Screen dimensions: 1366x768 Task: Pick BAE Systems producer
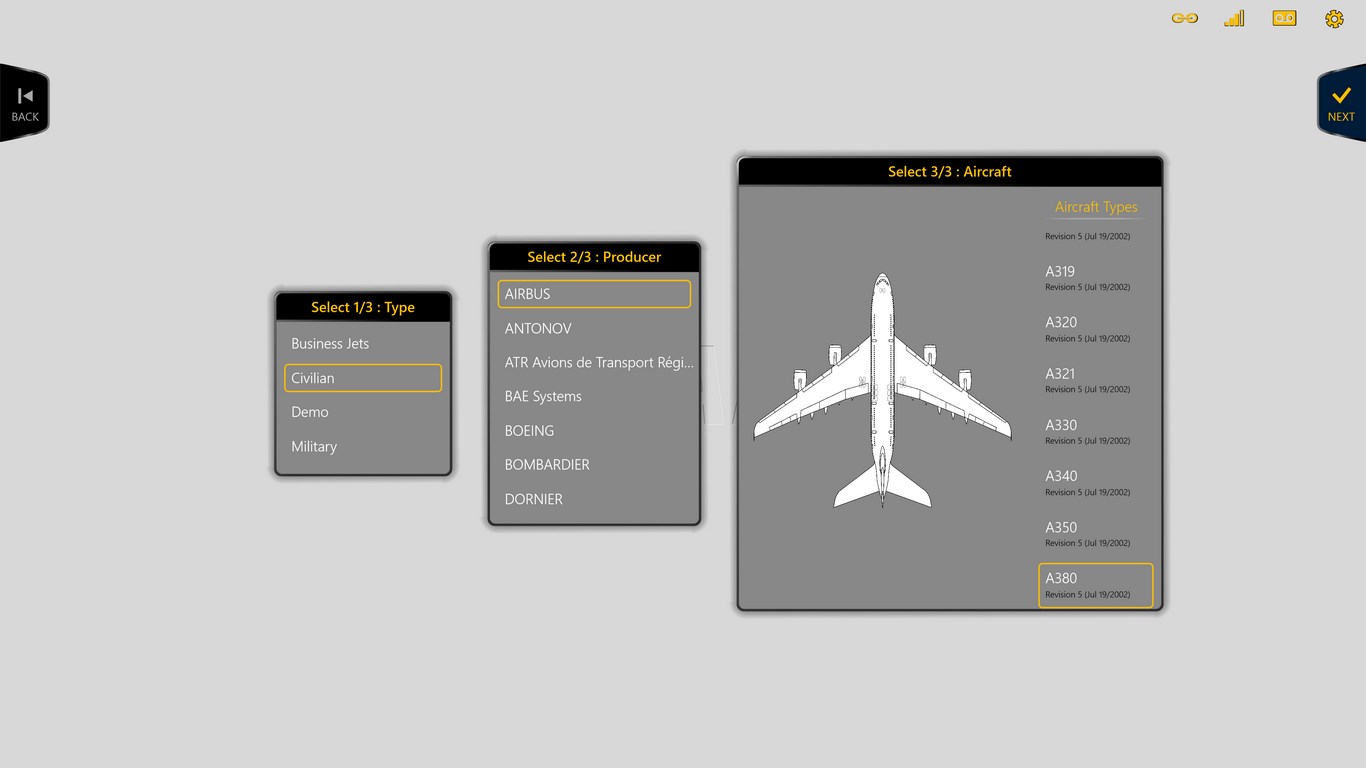(x=594, y=396)
